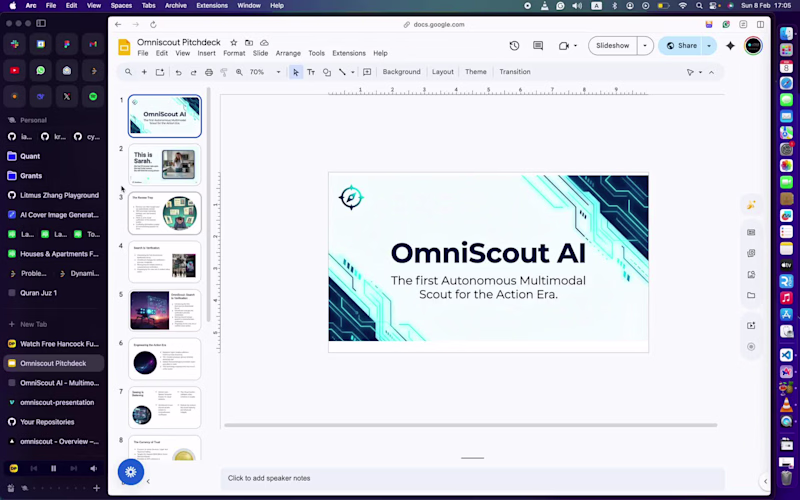Open line tool dropdown arrow
800x500 pixels.
[x=352, y=72]
